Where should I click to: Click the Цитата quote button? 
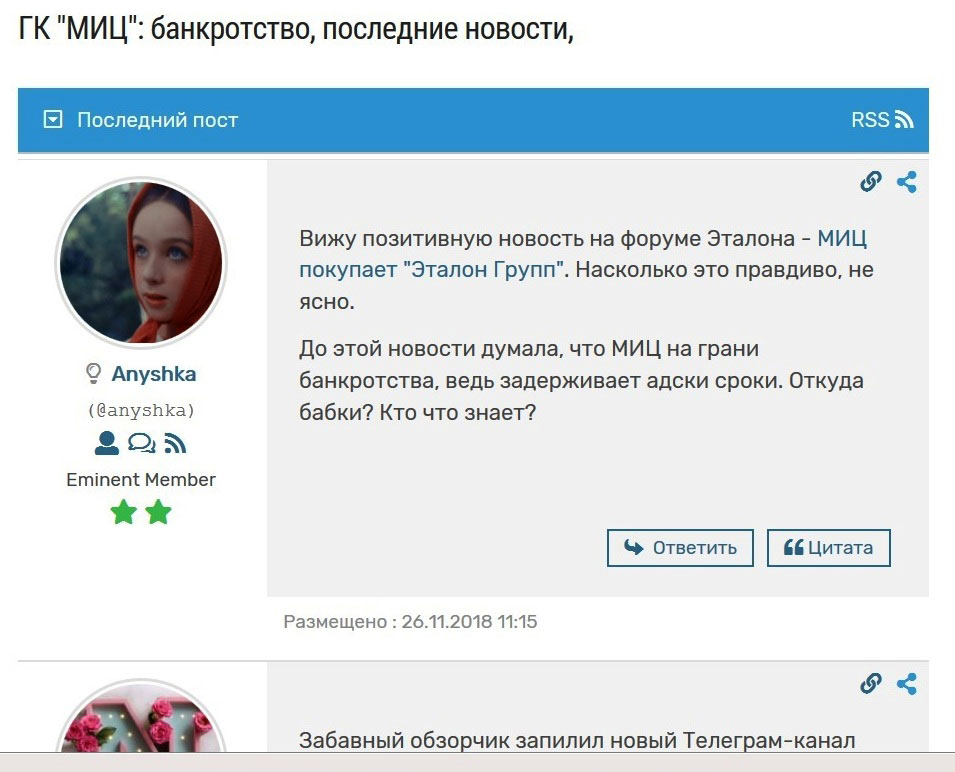click(828, 548)
